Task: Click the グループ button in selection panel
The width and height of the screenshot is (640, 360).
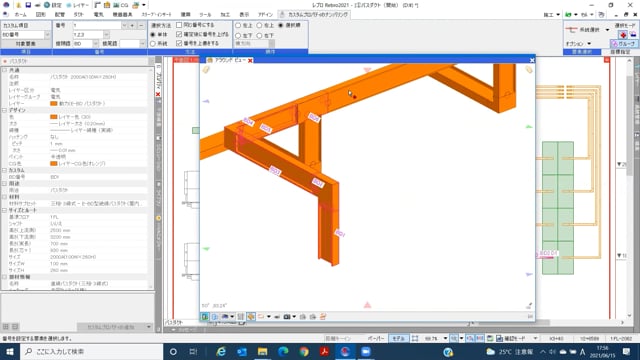Action: pyautogui.click(x=623, y=44)
